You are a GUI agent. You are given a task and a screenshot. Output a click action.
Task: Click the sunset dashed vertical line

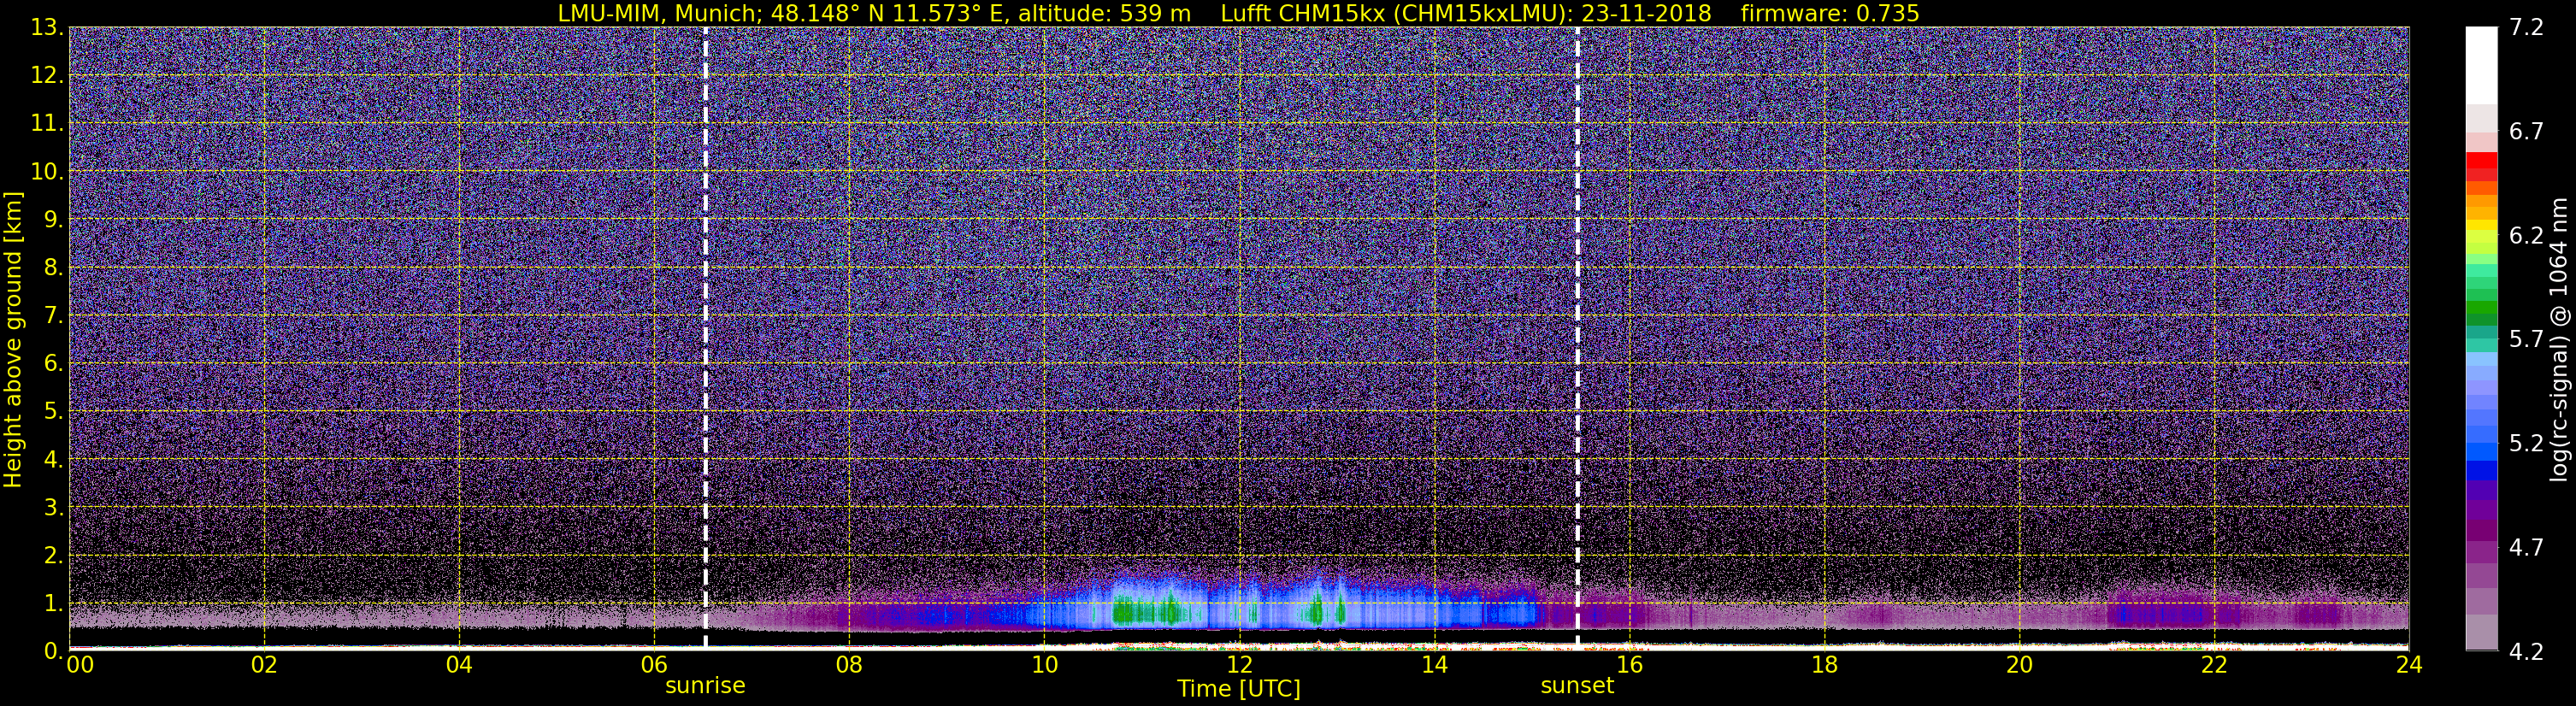[x=1578, y=338]
